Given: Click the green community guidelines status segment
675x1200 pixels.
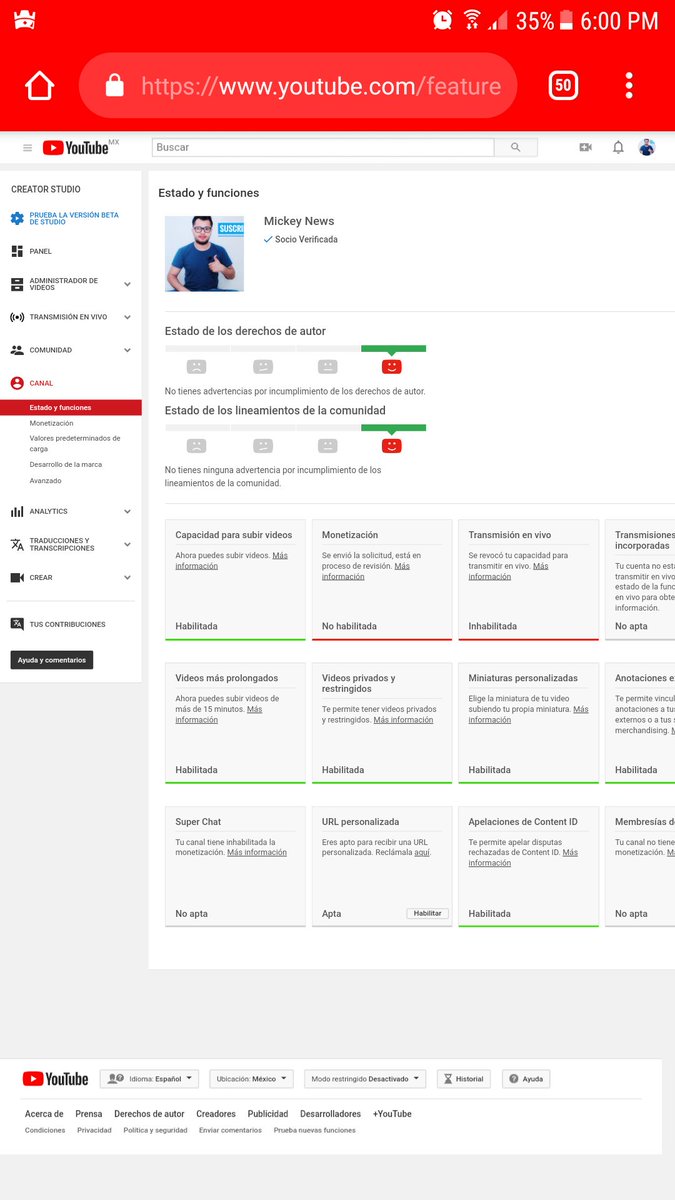Looking at the screenshot, I should tap(393, 428).
